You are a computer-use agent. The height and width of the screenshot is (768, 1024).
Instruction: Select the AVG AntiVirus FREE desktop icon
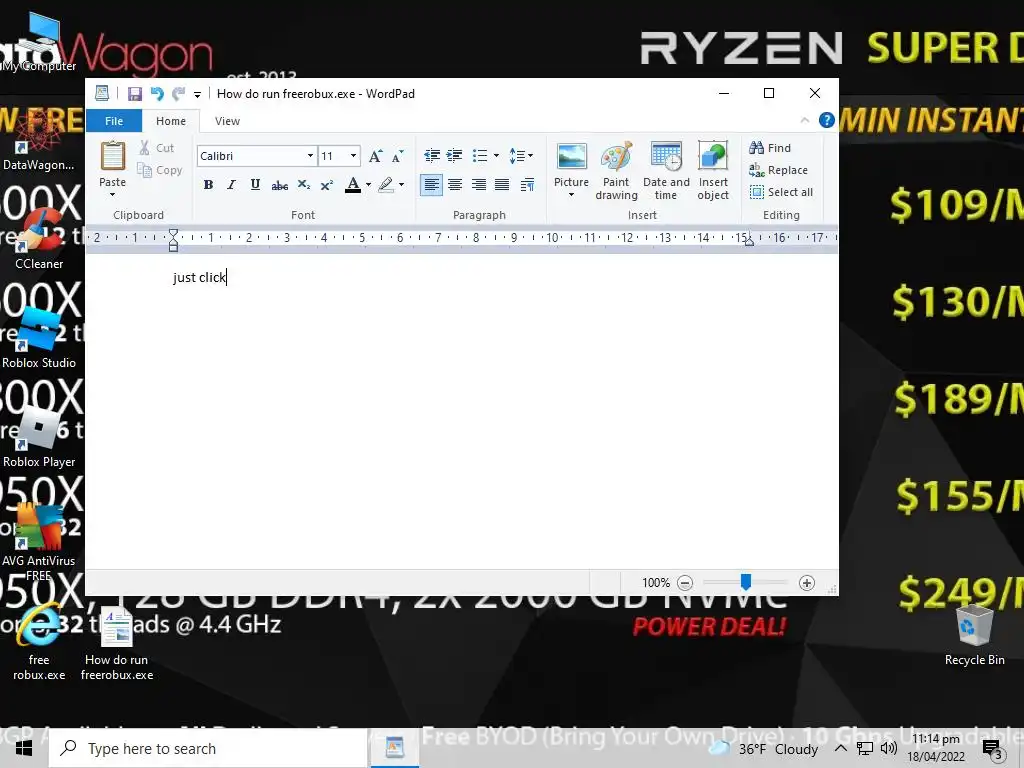click(x=39, y=543)
